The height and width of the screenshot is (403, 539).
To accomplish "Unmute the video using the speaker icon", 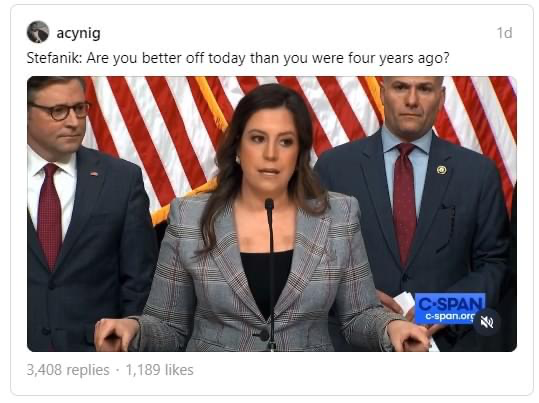I will tap(487, 322).
